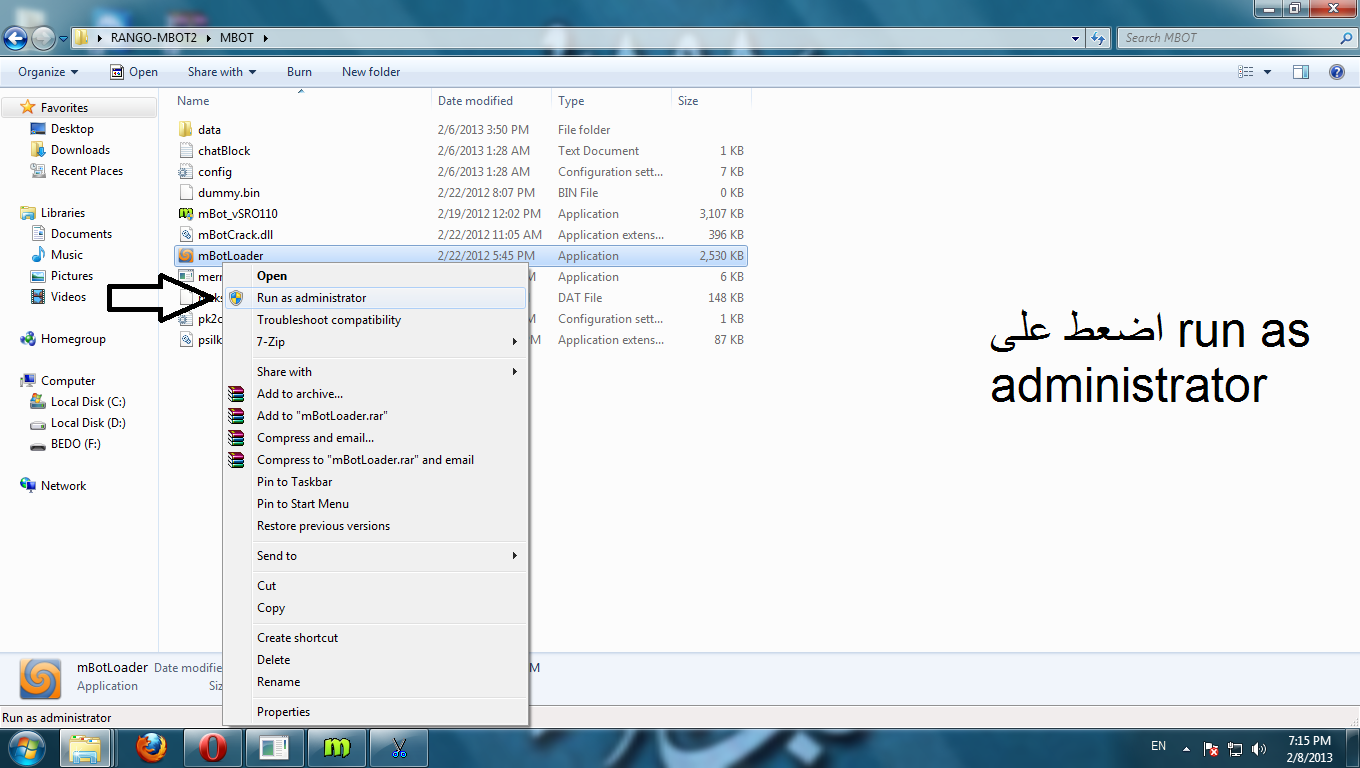Image resolution: width=1360 pixels, height=768 pixels.
Task: Select Libraries in the navigation pane
Action: pyautogui.click(x=63, y=213)
